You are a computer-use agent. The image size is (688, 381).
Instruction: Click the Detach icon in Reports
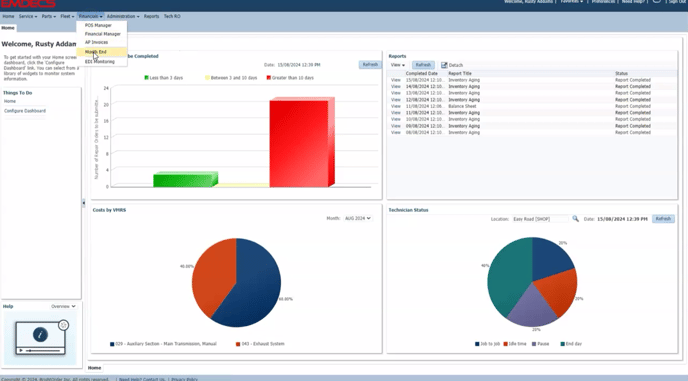click(x=444, y=65)
